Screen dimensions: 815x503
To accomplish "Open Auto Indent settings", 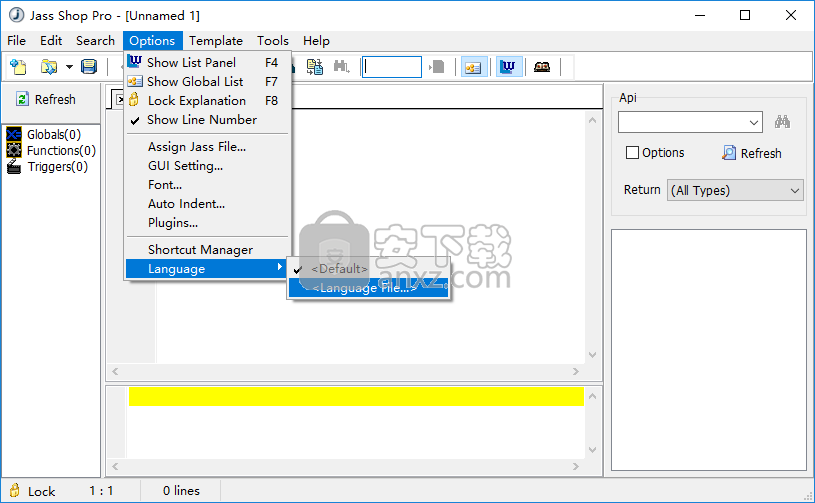I will [207, 204].
